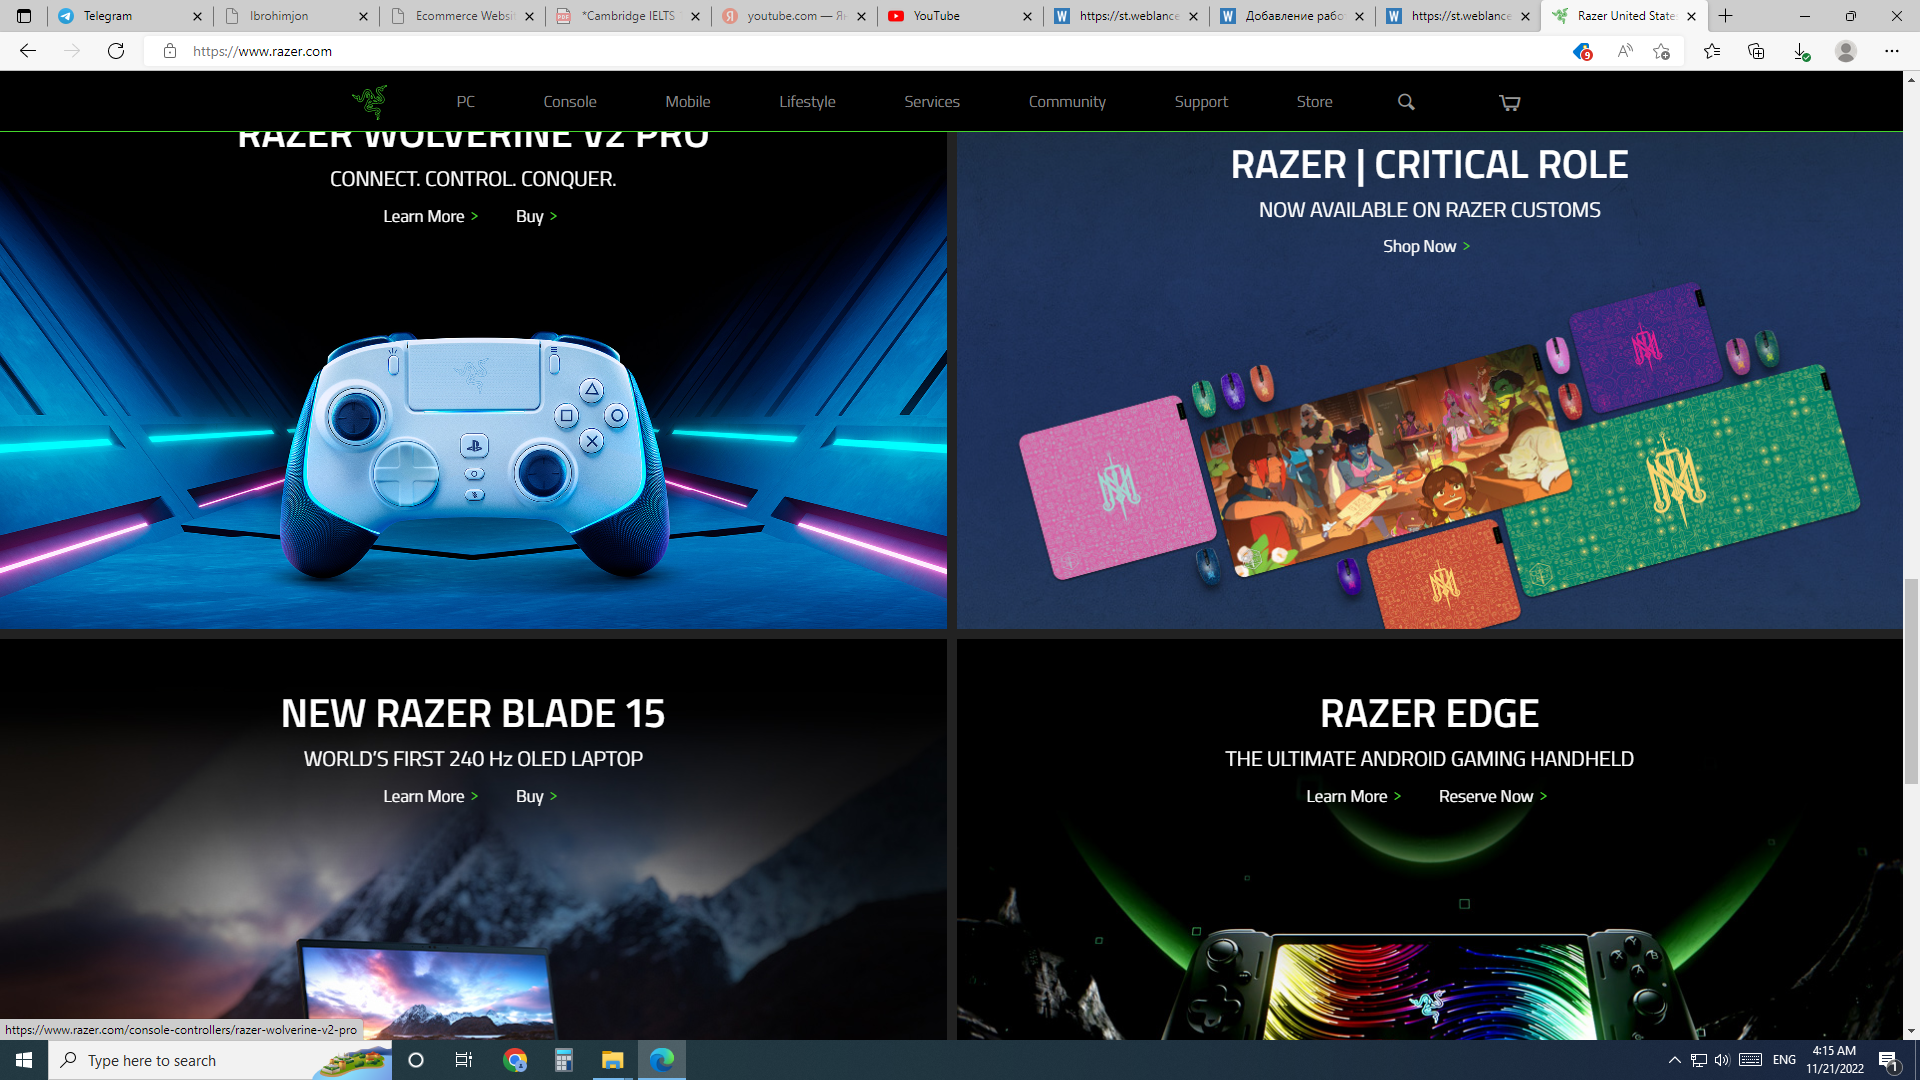Open the Store navigation menu
Viewport: 1920px width, 1080px height.
pyautogui.click(x=1314, y=102)
